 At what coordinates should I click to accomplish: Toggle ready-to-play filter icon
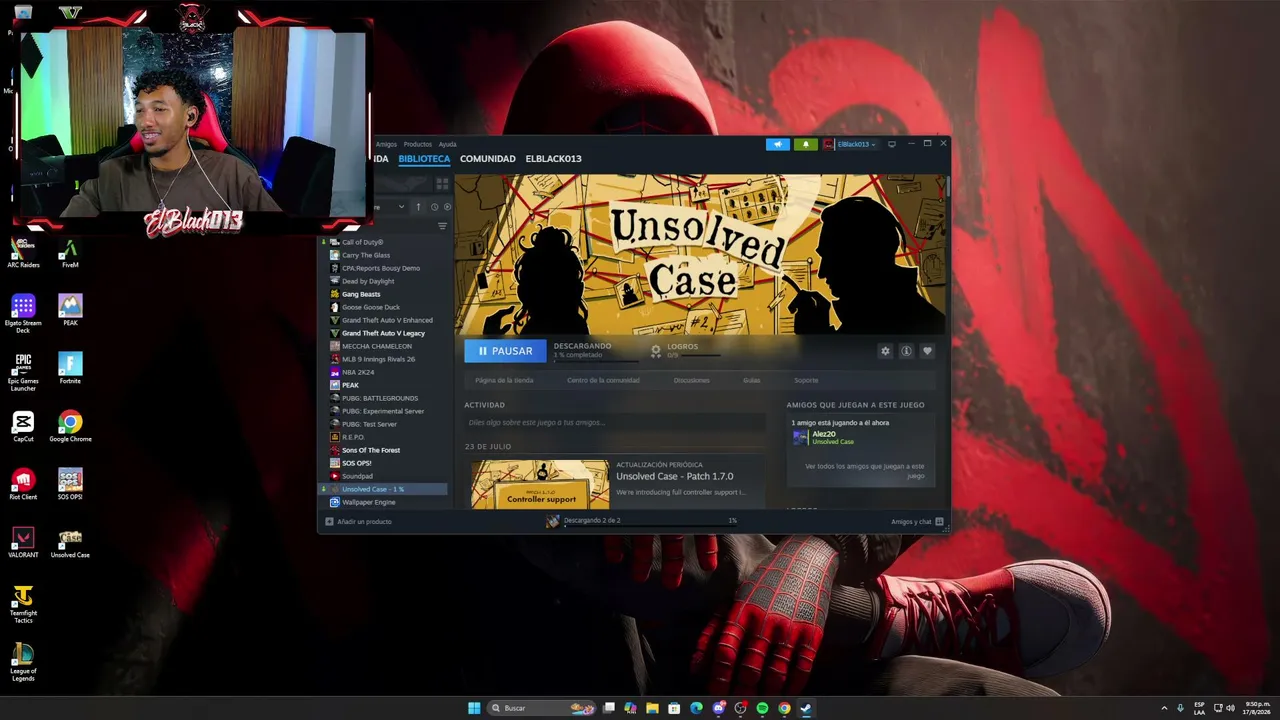[x=447, y=207]
